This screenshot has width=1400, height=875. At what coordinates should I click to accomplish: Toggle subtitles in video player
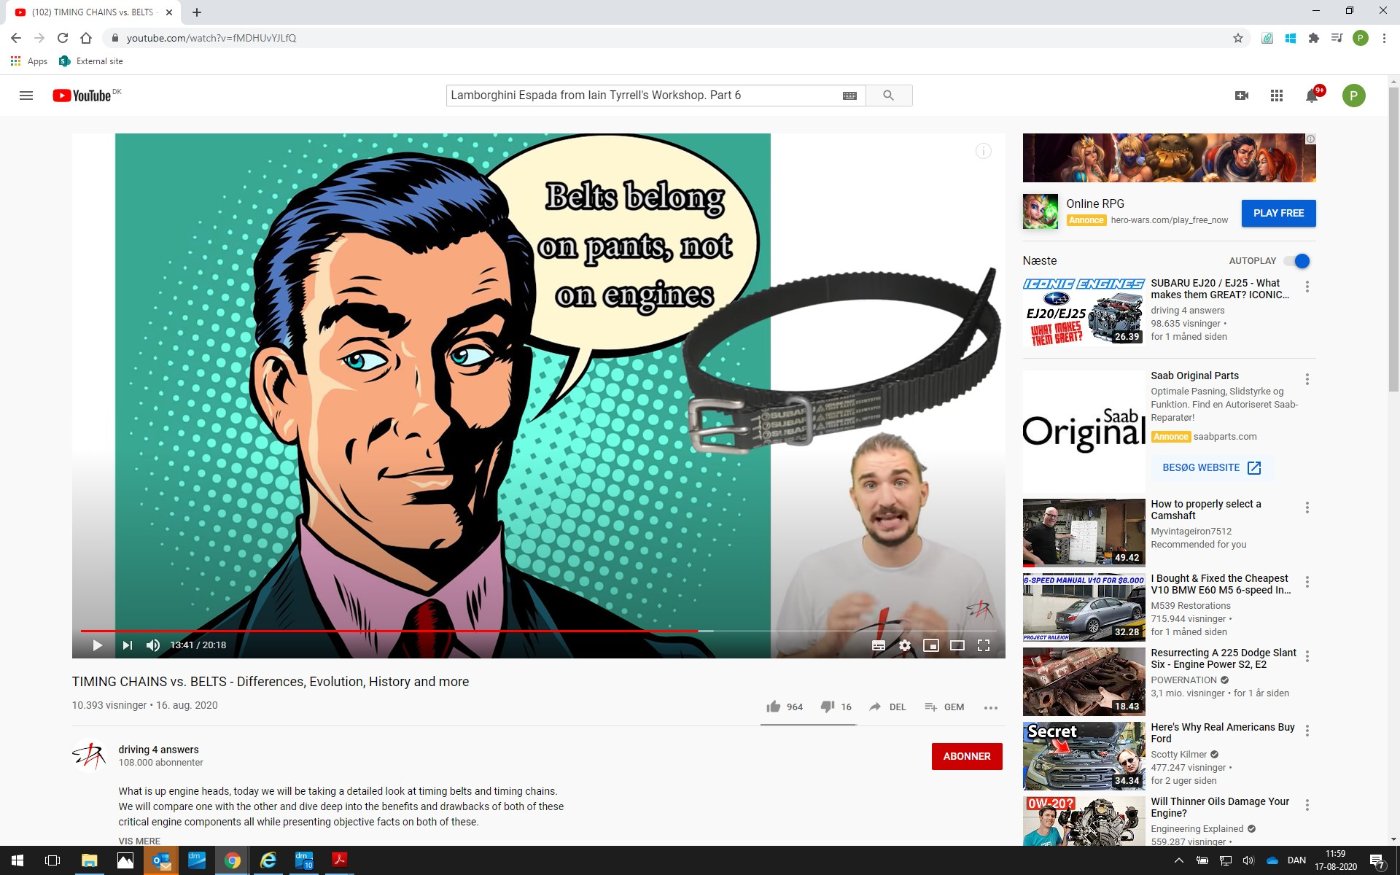879,645
